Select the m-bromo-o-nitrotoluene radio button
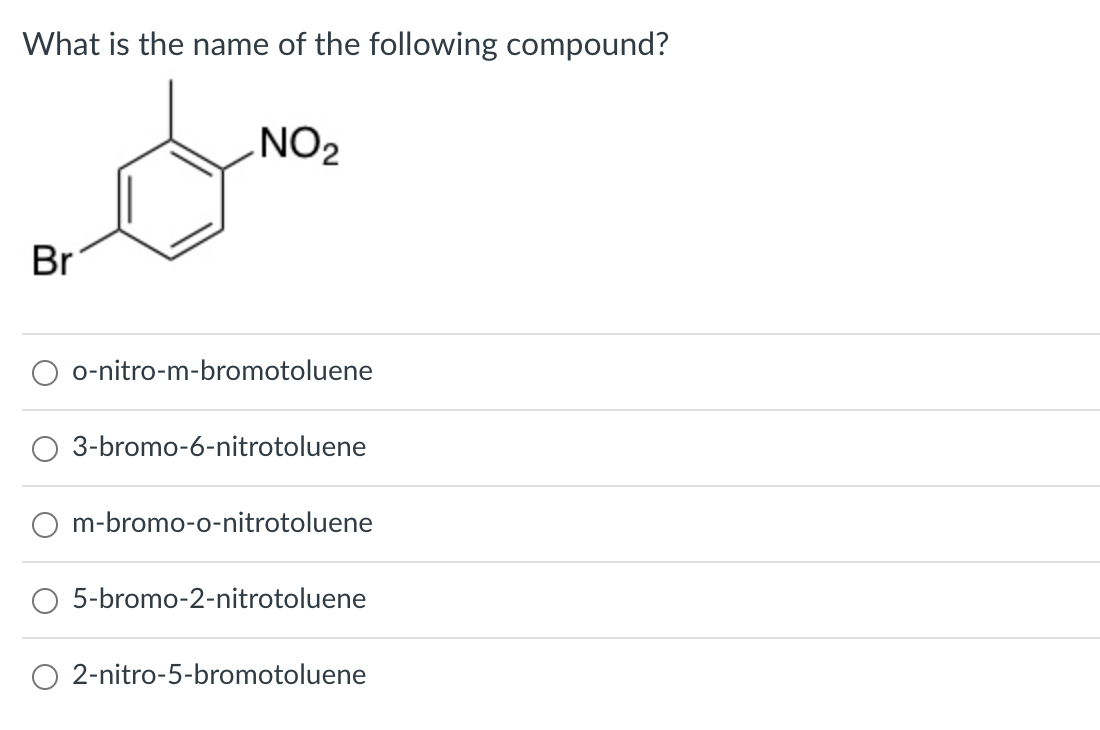The image size is (1100, 730). (x=44, y=525)
